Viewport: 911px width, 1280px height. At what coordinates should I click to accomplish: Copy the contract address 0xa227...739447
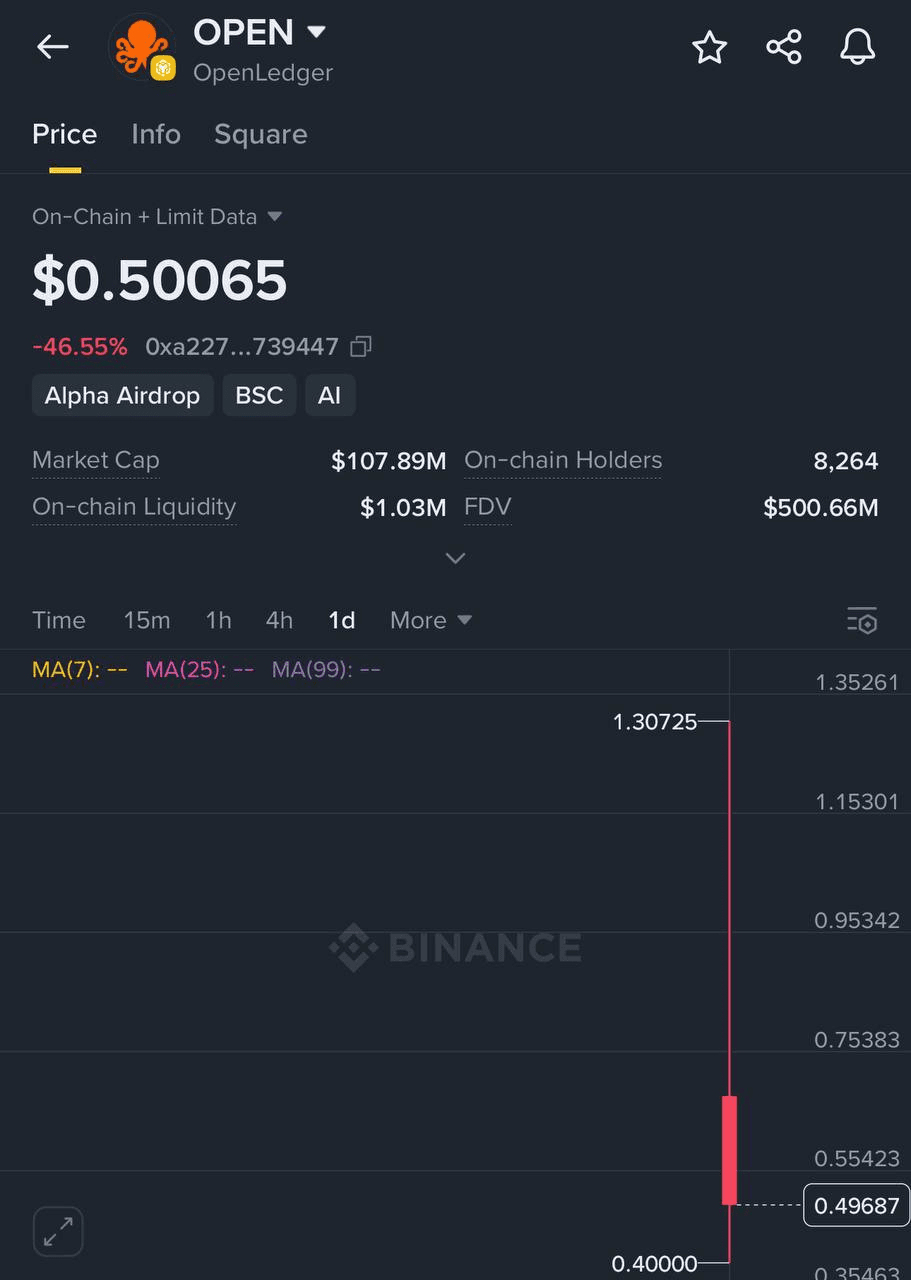[x=361, y=347]
